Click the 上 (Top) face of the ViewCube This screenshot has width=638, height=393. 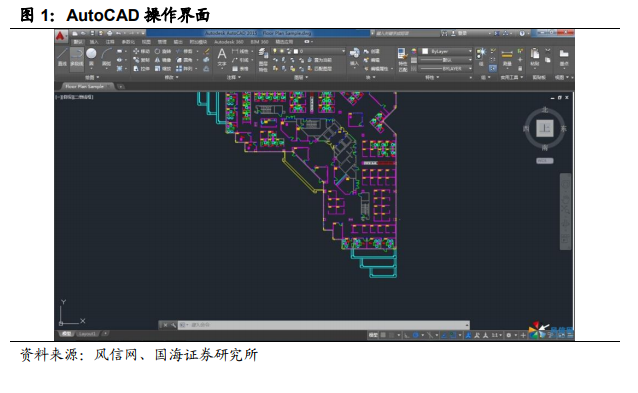(544, 129)
